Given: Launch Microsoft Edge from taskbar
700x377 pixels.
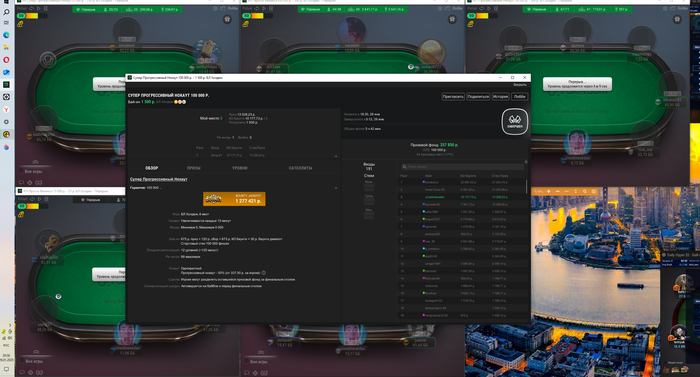Looking at the screenshot, I should click(6, 35).
